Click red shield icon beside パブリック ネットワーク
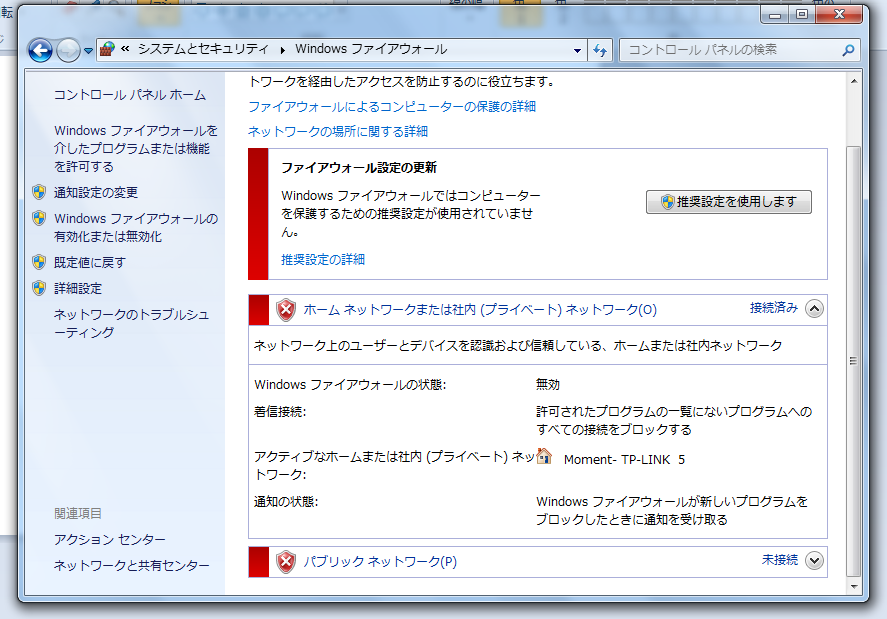 286,562
